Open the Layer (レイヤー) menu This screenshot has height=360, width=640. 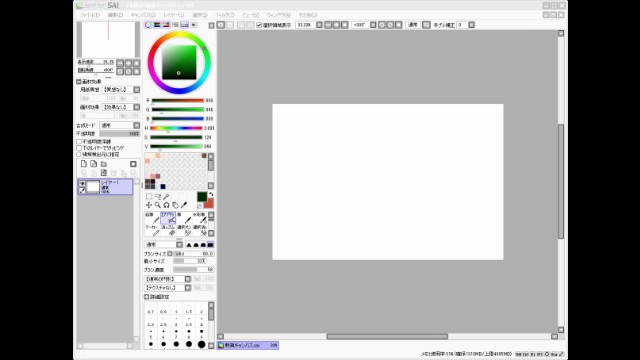click(x=174, y=15)
